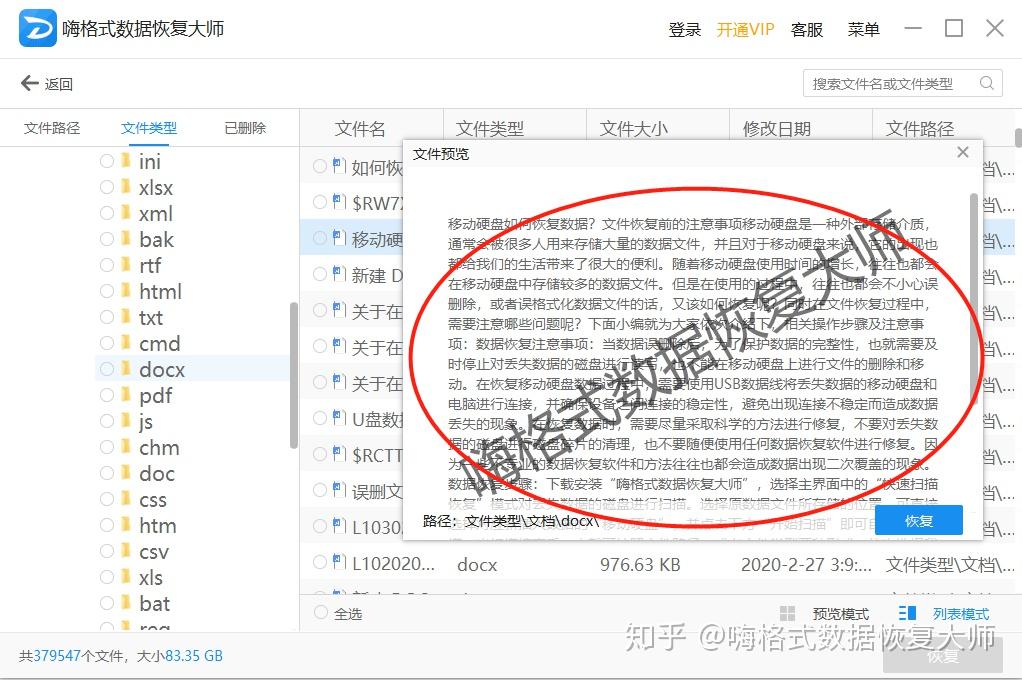Screen dimensions: 1022x680
Task: Go back with the 返回 button
Action: click(x=47, y=83)
